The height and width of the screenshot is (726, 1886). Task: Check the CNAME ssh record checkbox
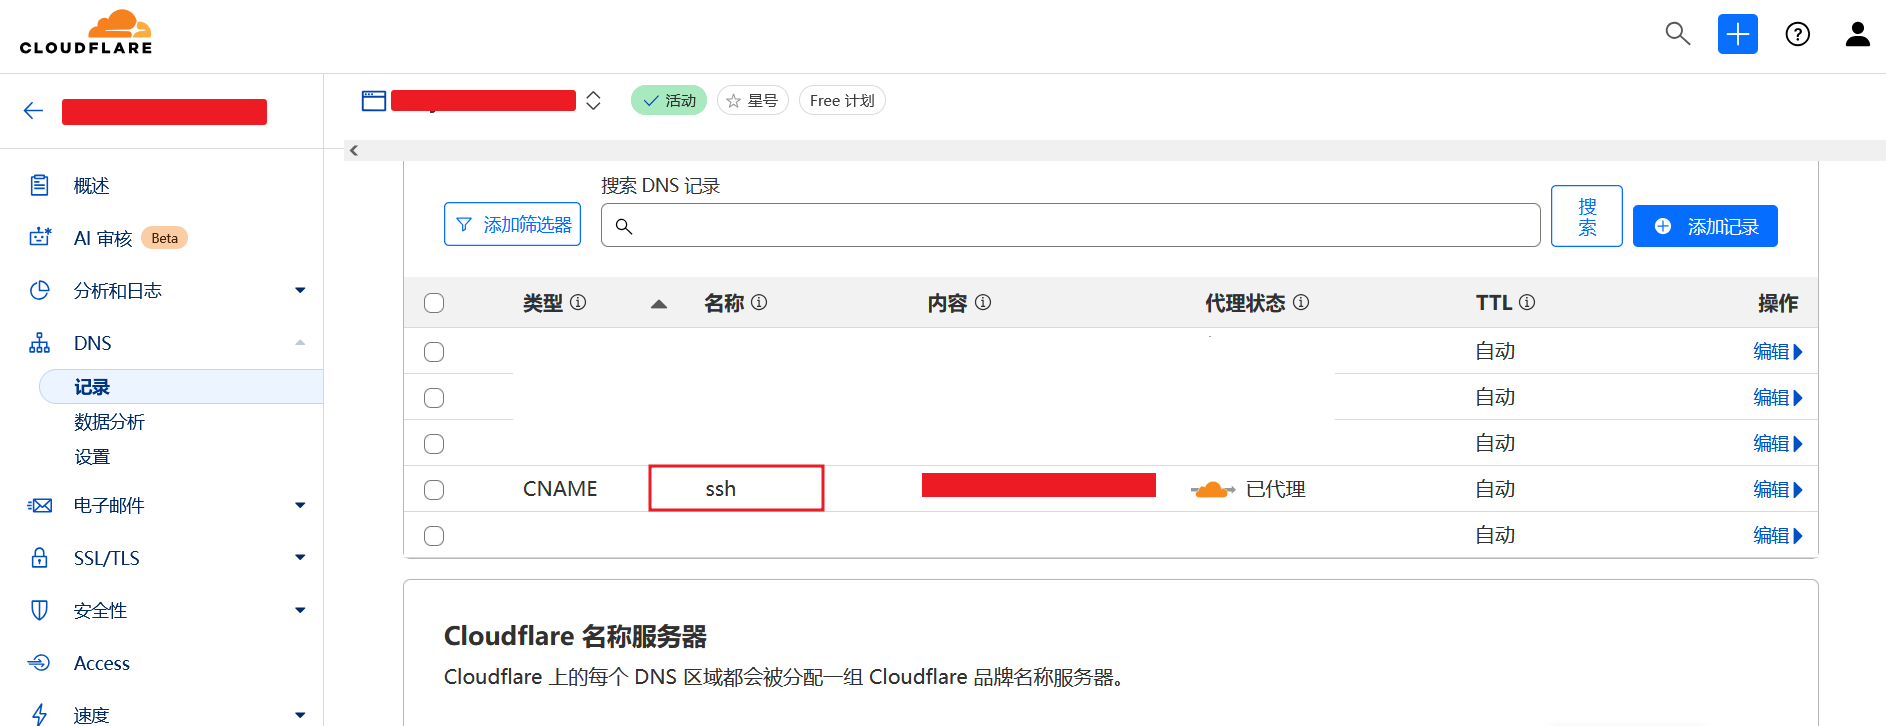click(434, 490)
